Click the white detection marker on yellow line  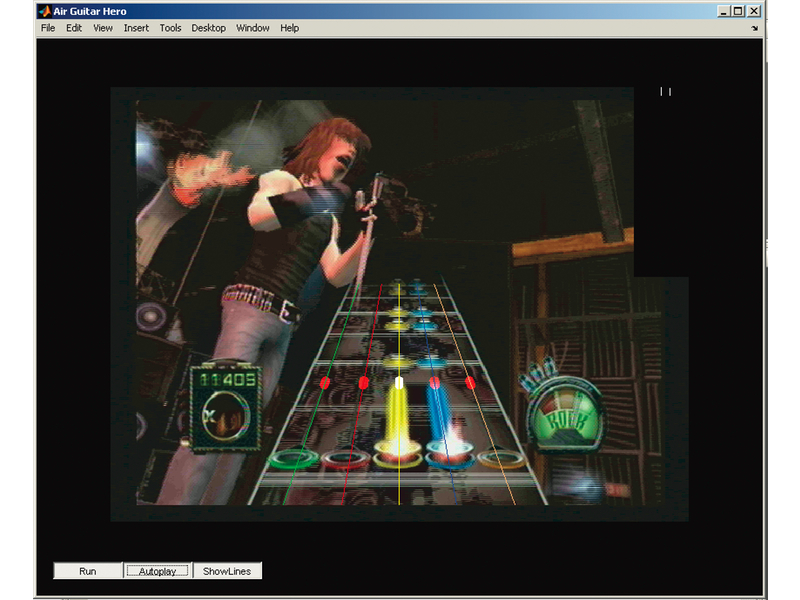tap(399, 383)
